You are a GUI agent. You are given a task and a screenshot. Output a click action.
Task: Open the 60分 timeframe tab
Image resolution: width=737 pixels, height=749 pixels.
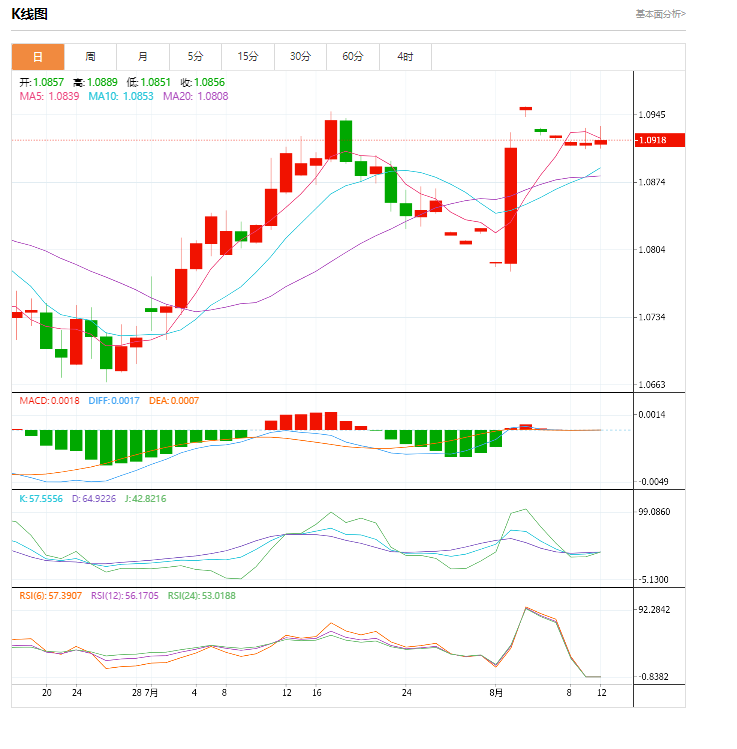click(353, 57)
